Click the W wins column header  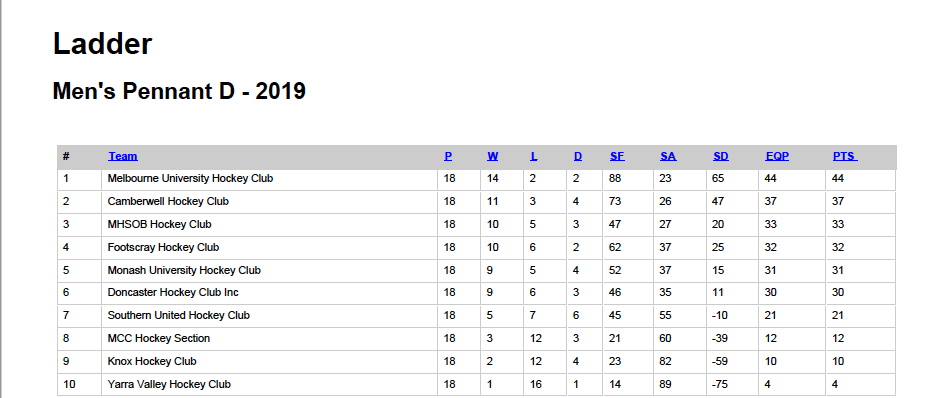[493, 156]
